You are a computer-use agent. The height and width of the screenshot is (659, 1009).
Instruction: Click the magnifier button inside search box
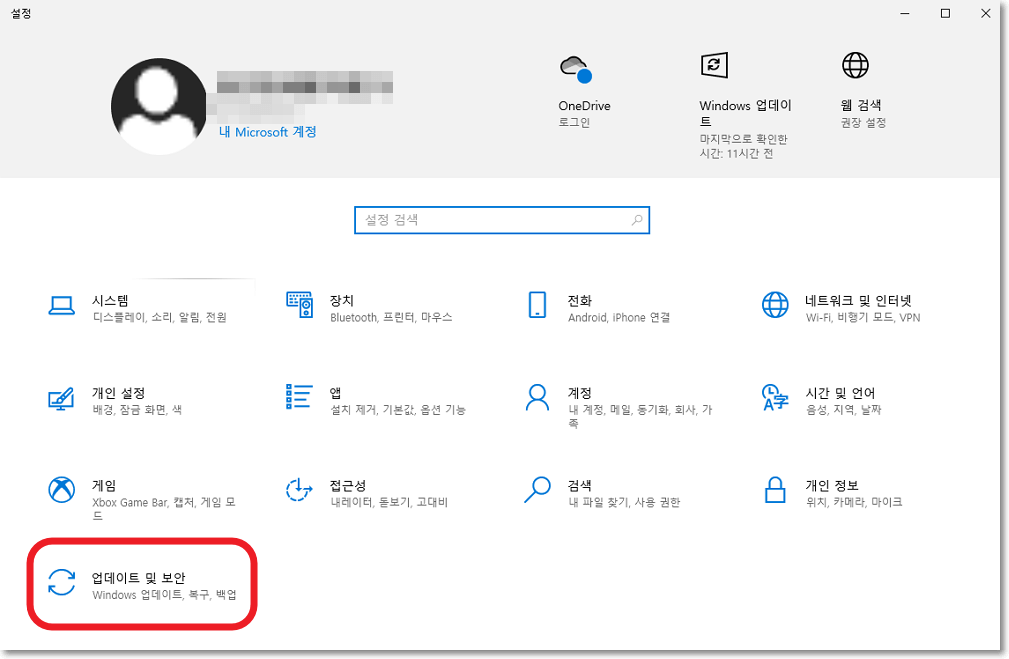[637, 220]
